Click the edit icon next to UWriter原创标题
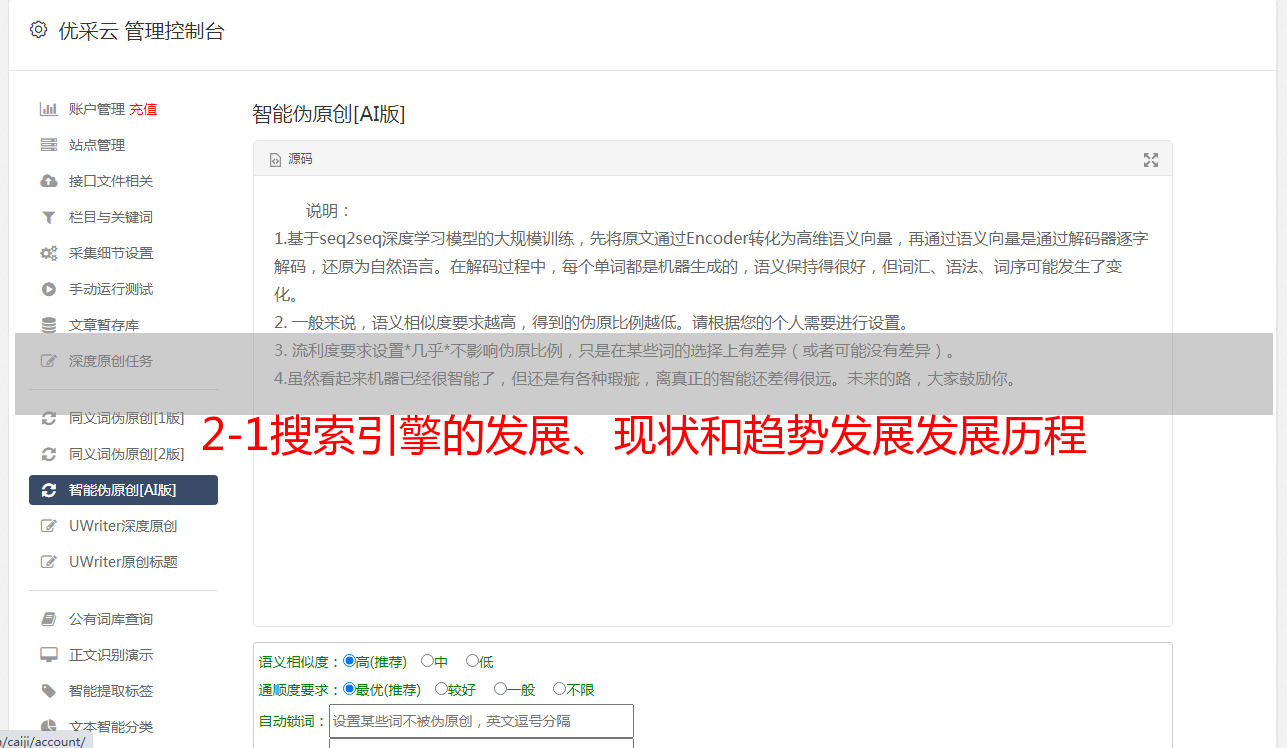Image resolution: width=1287 pixels, height=748 pixels. (48, 562)
